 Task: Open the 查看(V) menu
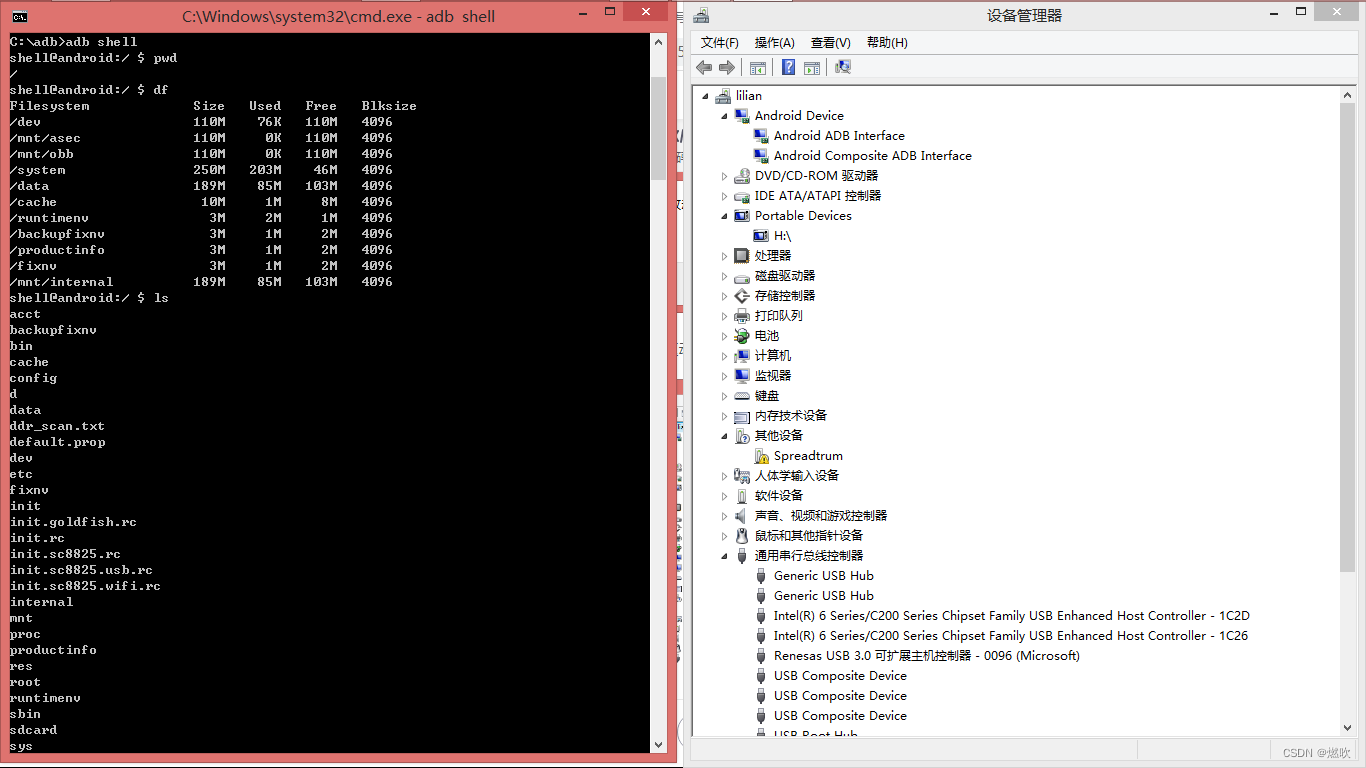830,42
